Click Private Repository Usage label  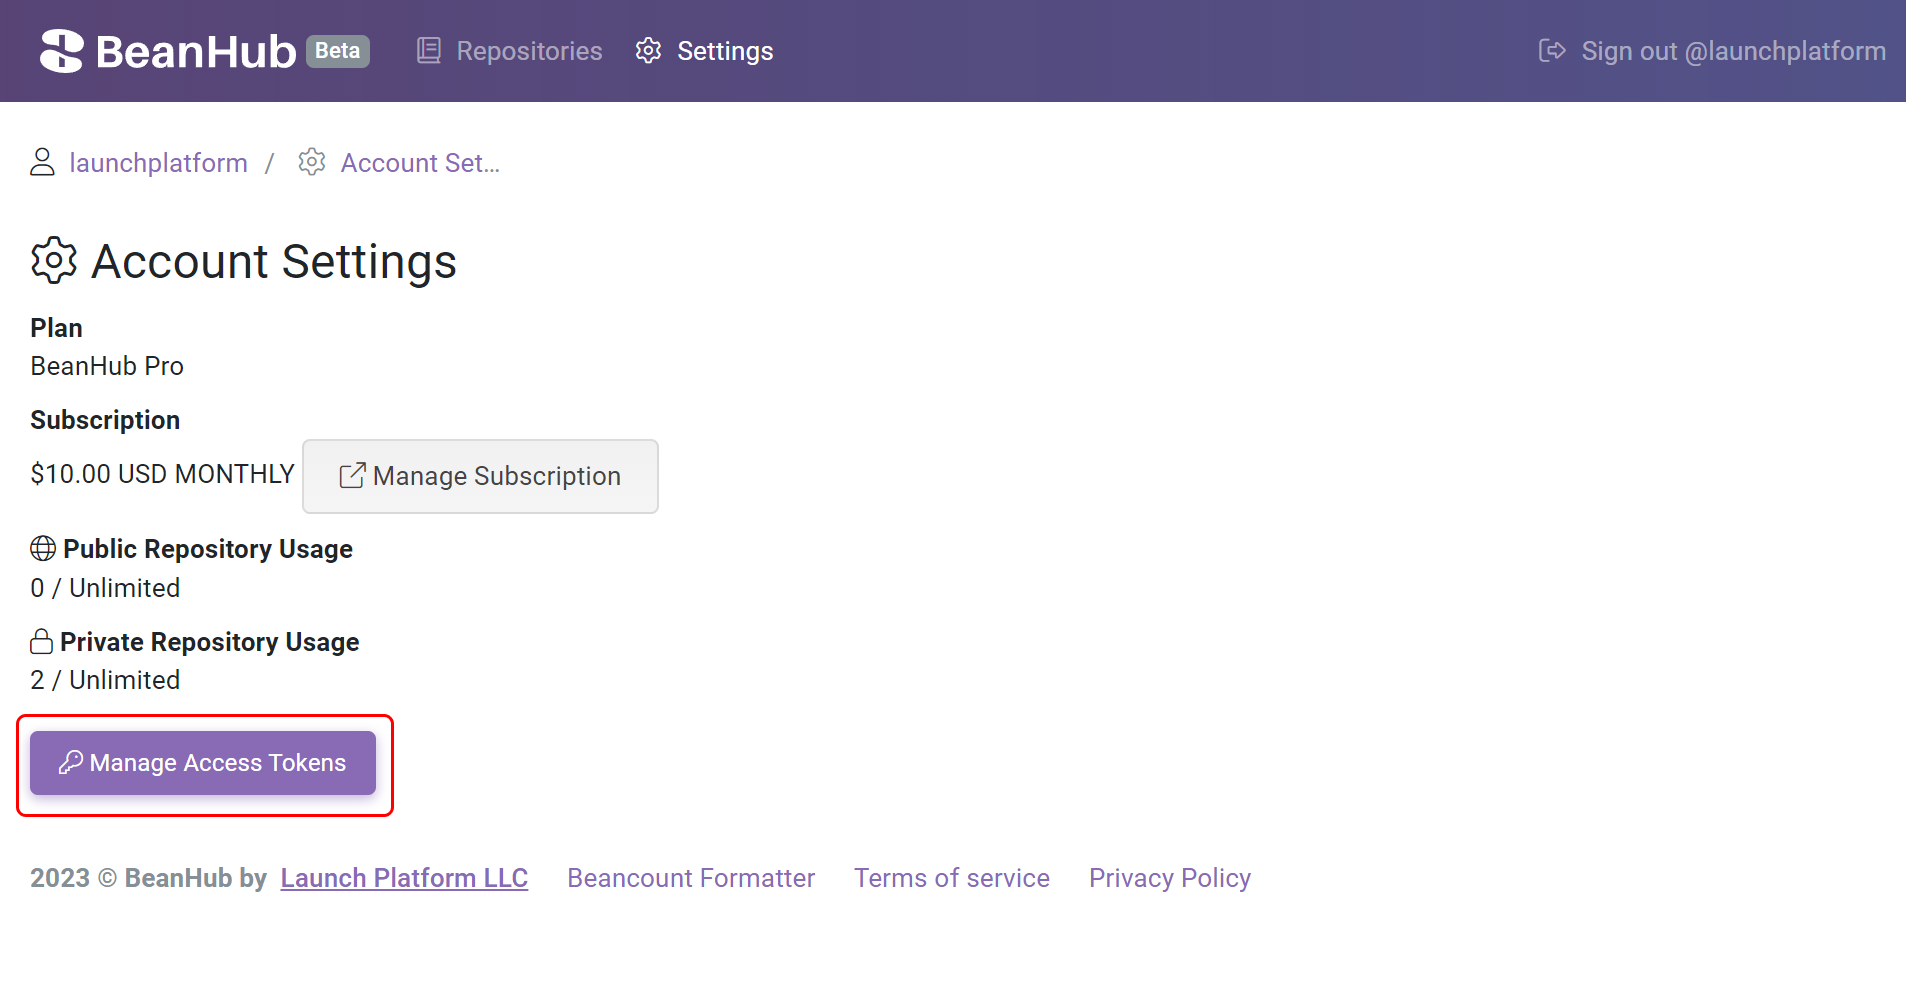point(209,642)
